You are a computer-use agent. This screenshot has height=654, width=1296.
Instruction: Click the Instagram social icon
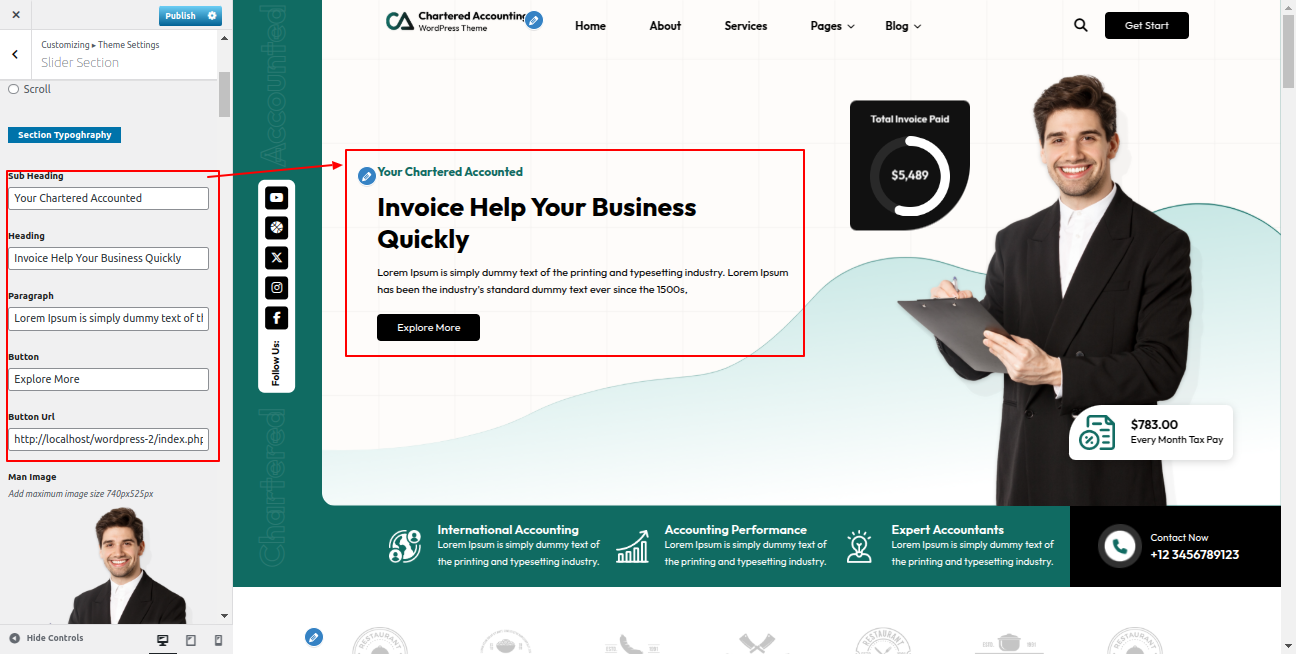276,288
